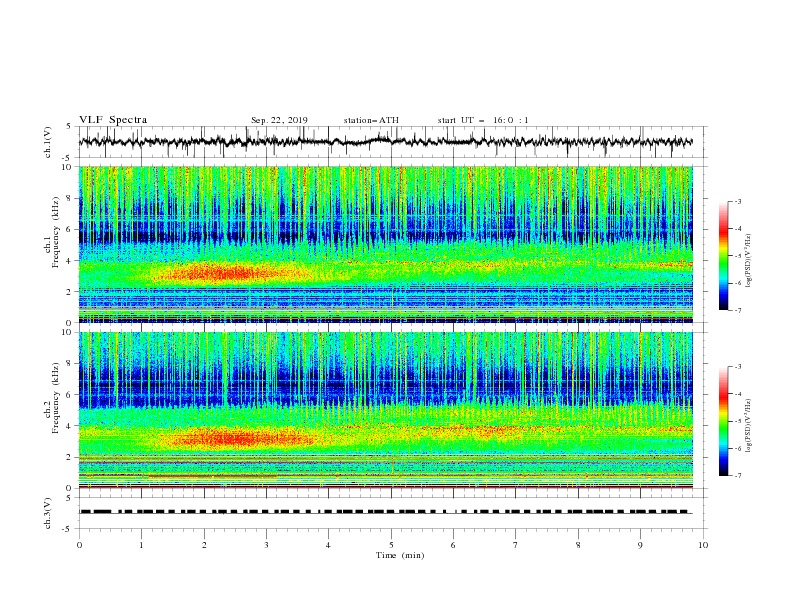
Task: Click the '-7' label on ch.2 color bar
Action: [737, 476]
